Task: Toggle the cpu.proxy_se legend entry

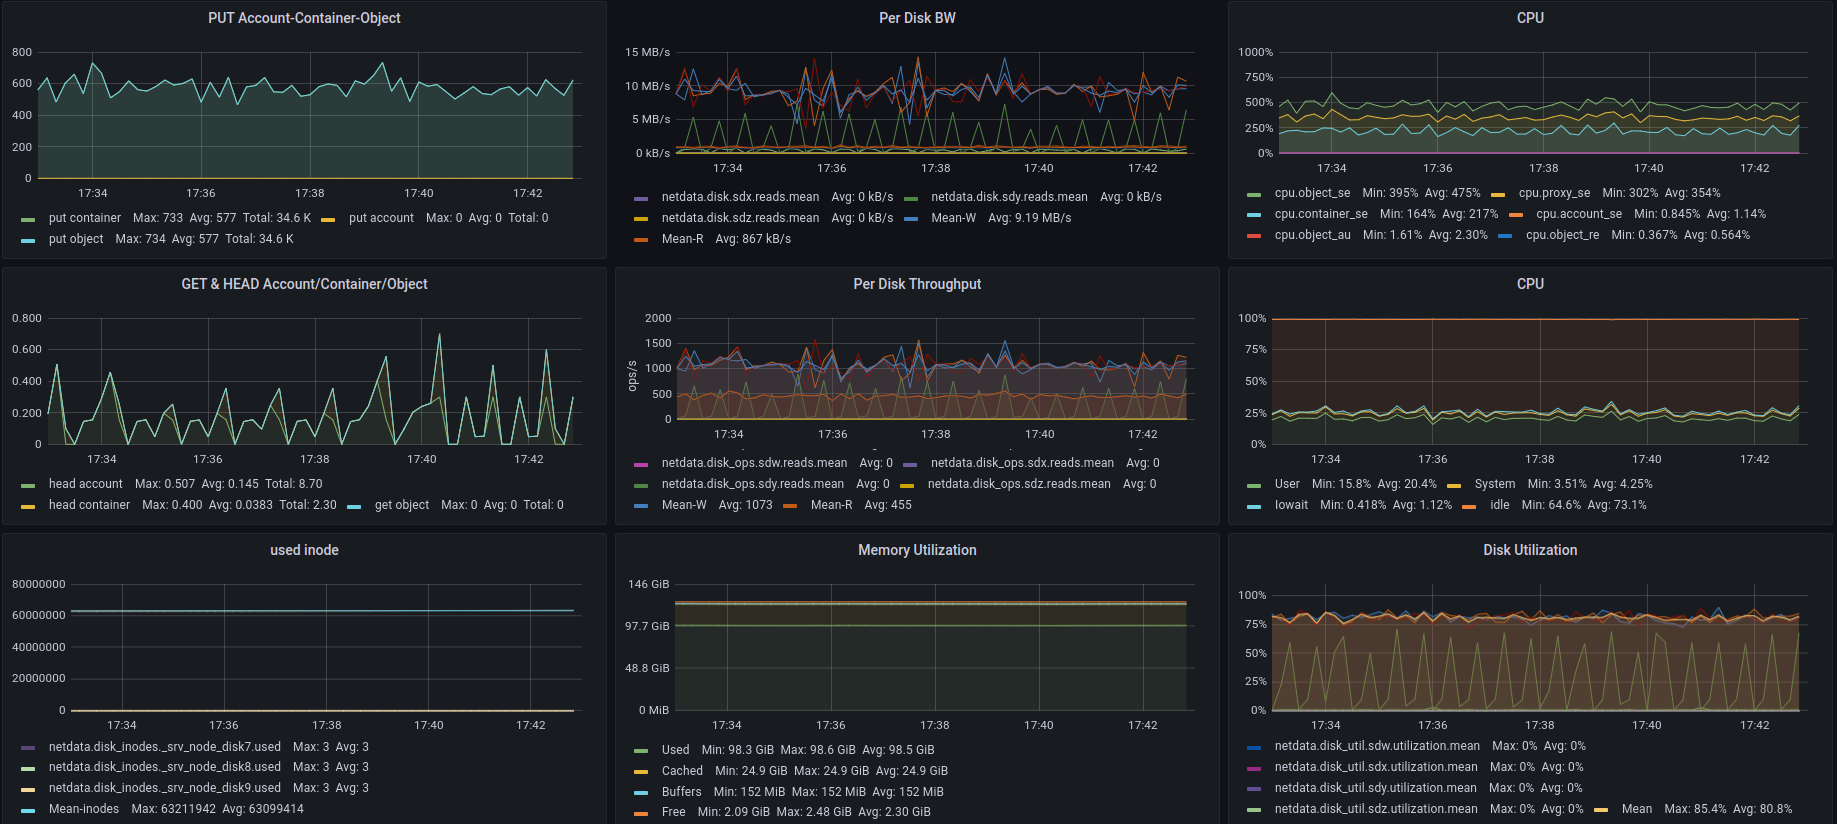Action: pos(1553,193)
